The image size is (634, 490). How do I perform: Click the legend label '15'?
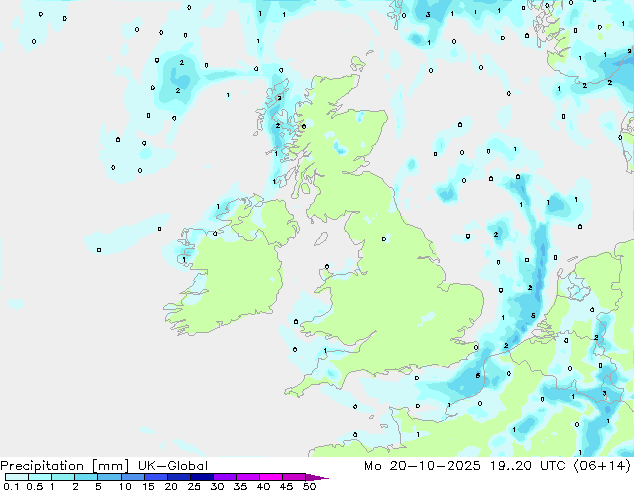148,486
